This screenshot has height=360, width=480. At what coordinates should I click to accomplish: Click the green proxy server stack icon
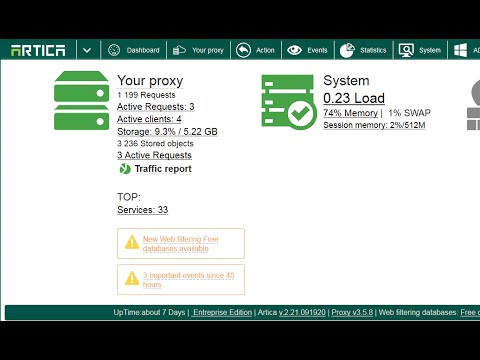tap(81, 100)
